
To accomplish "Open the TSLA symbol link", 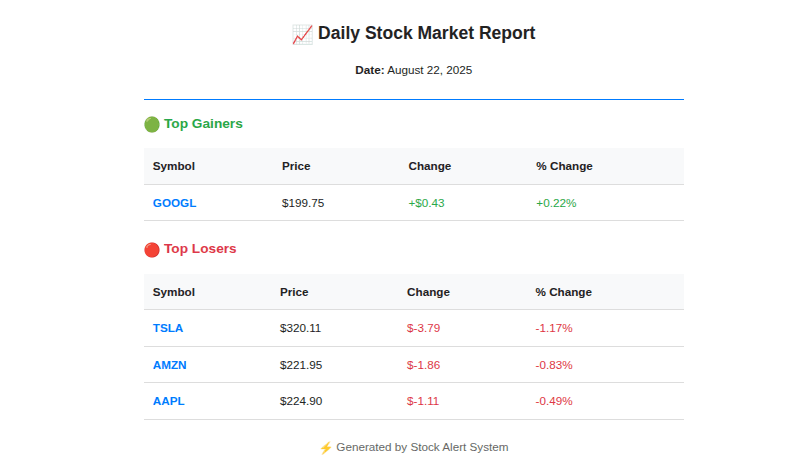I will [168, 328].
